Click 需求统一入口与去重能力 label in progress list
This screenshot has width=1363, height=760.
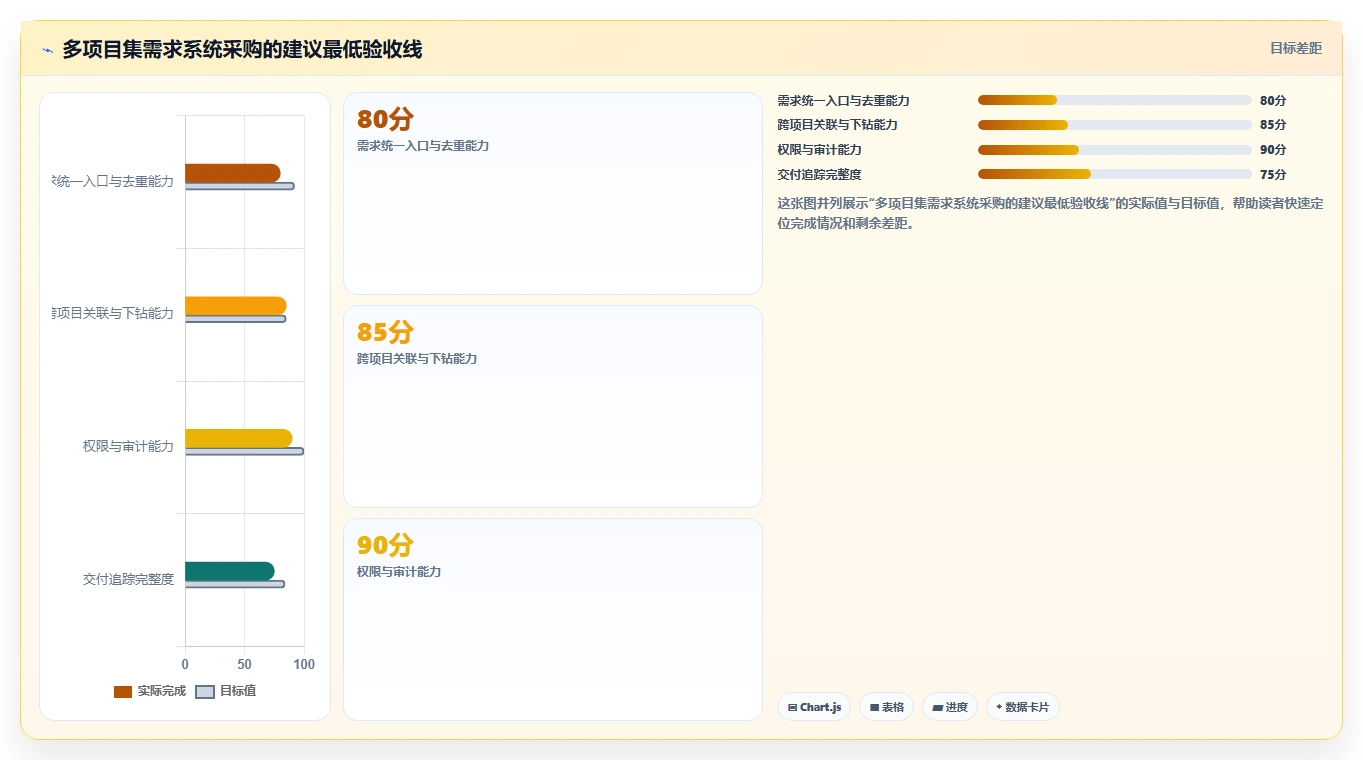coord(843,100)
